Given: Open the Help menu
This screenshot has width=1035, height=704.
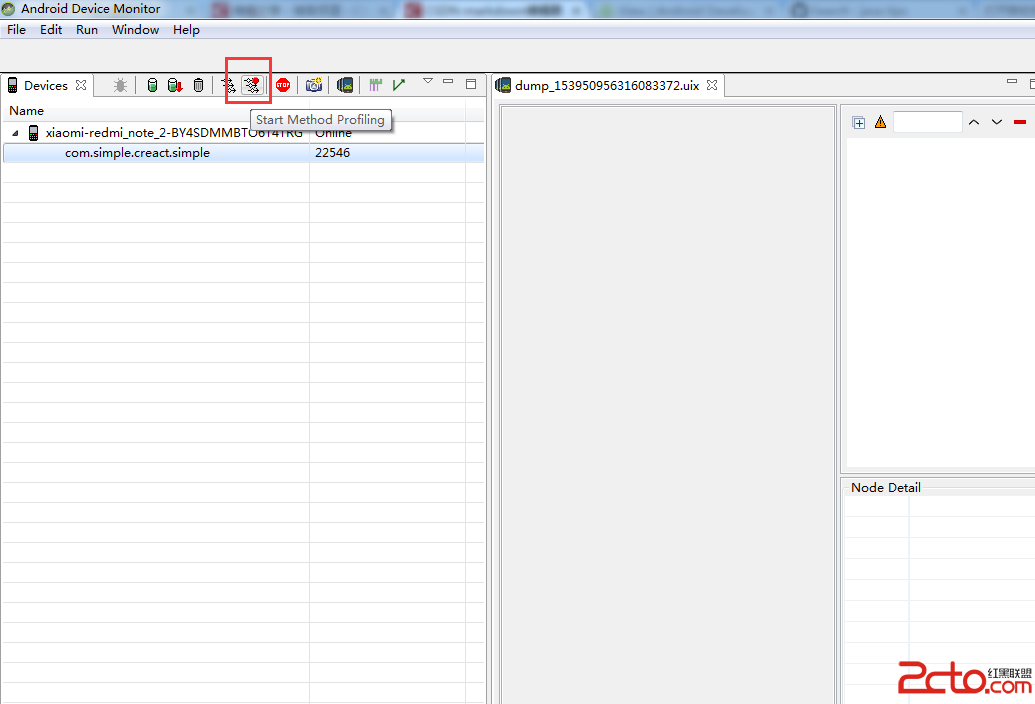Looking at the screenshot, I should point(186,30).
